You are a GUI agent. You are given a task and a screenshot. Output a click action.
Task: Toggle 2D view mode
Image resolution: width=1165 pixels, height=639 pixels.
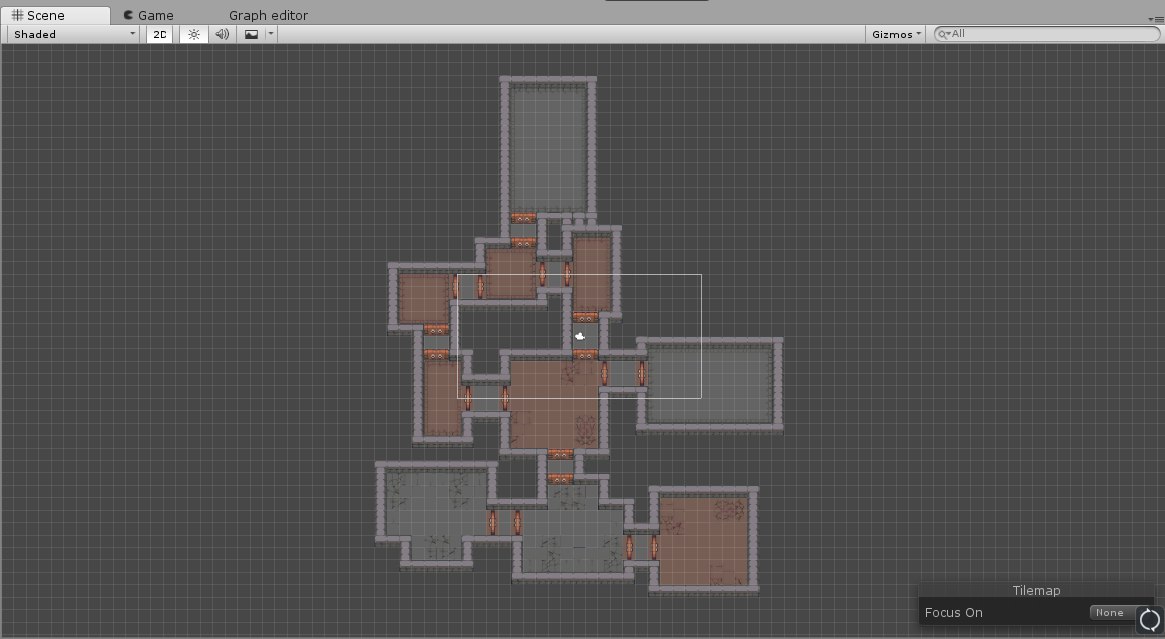(160, 34)
